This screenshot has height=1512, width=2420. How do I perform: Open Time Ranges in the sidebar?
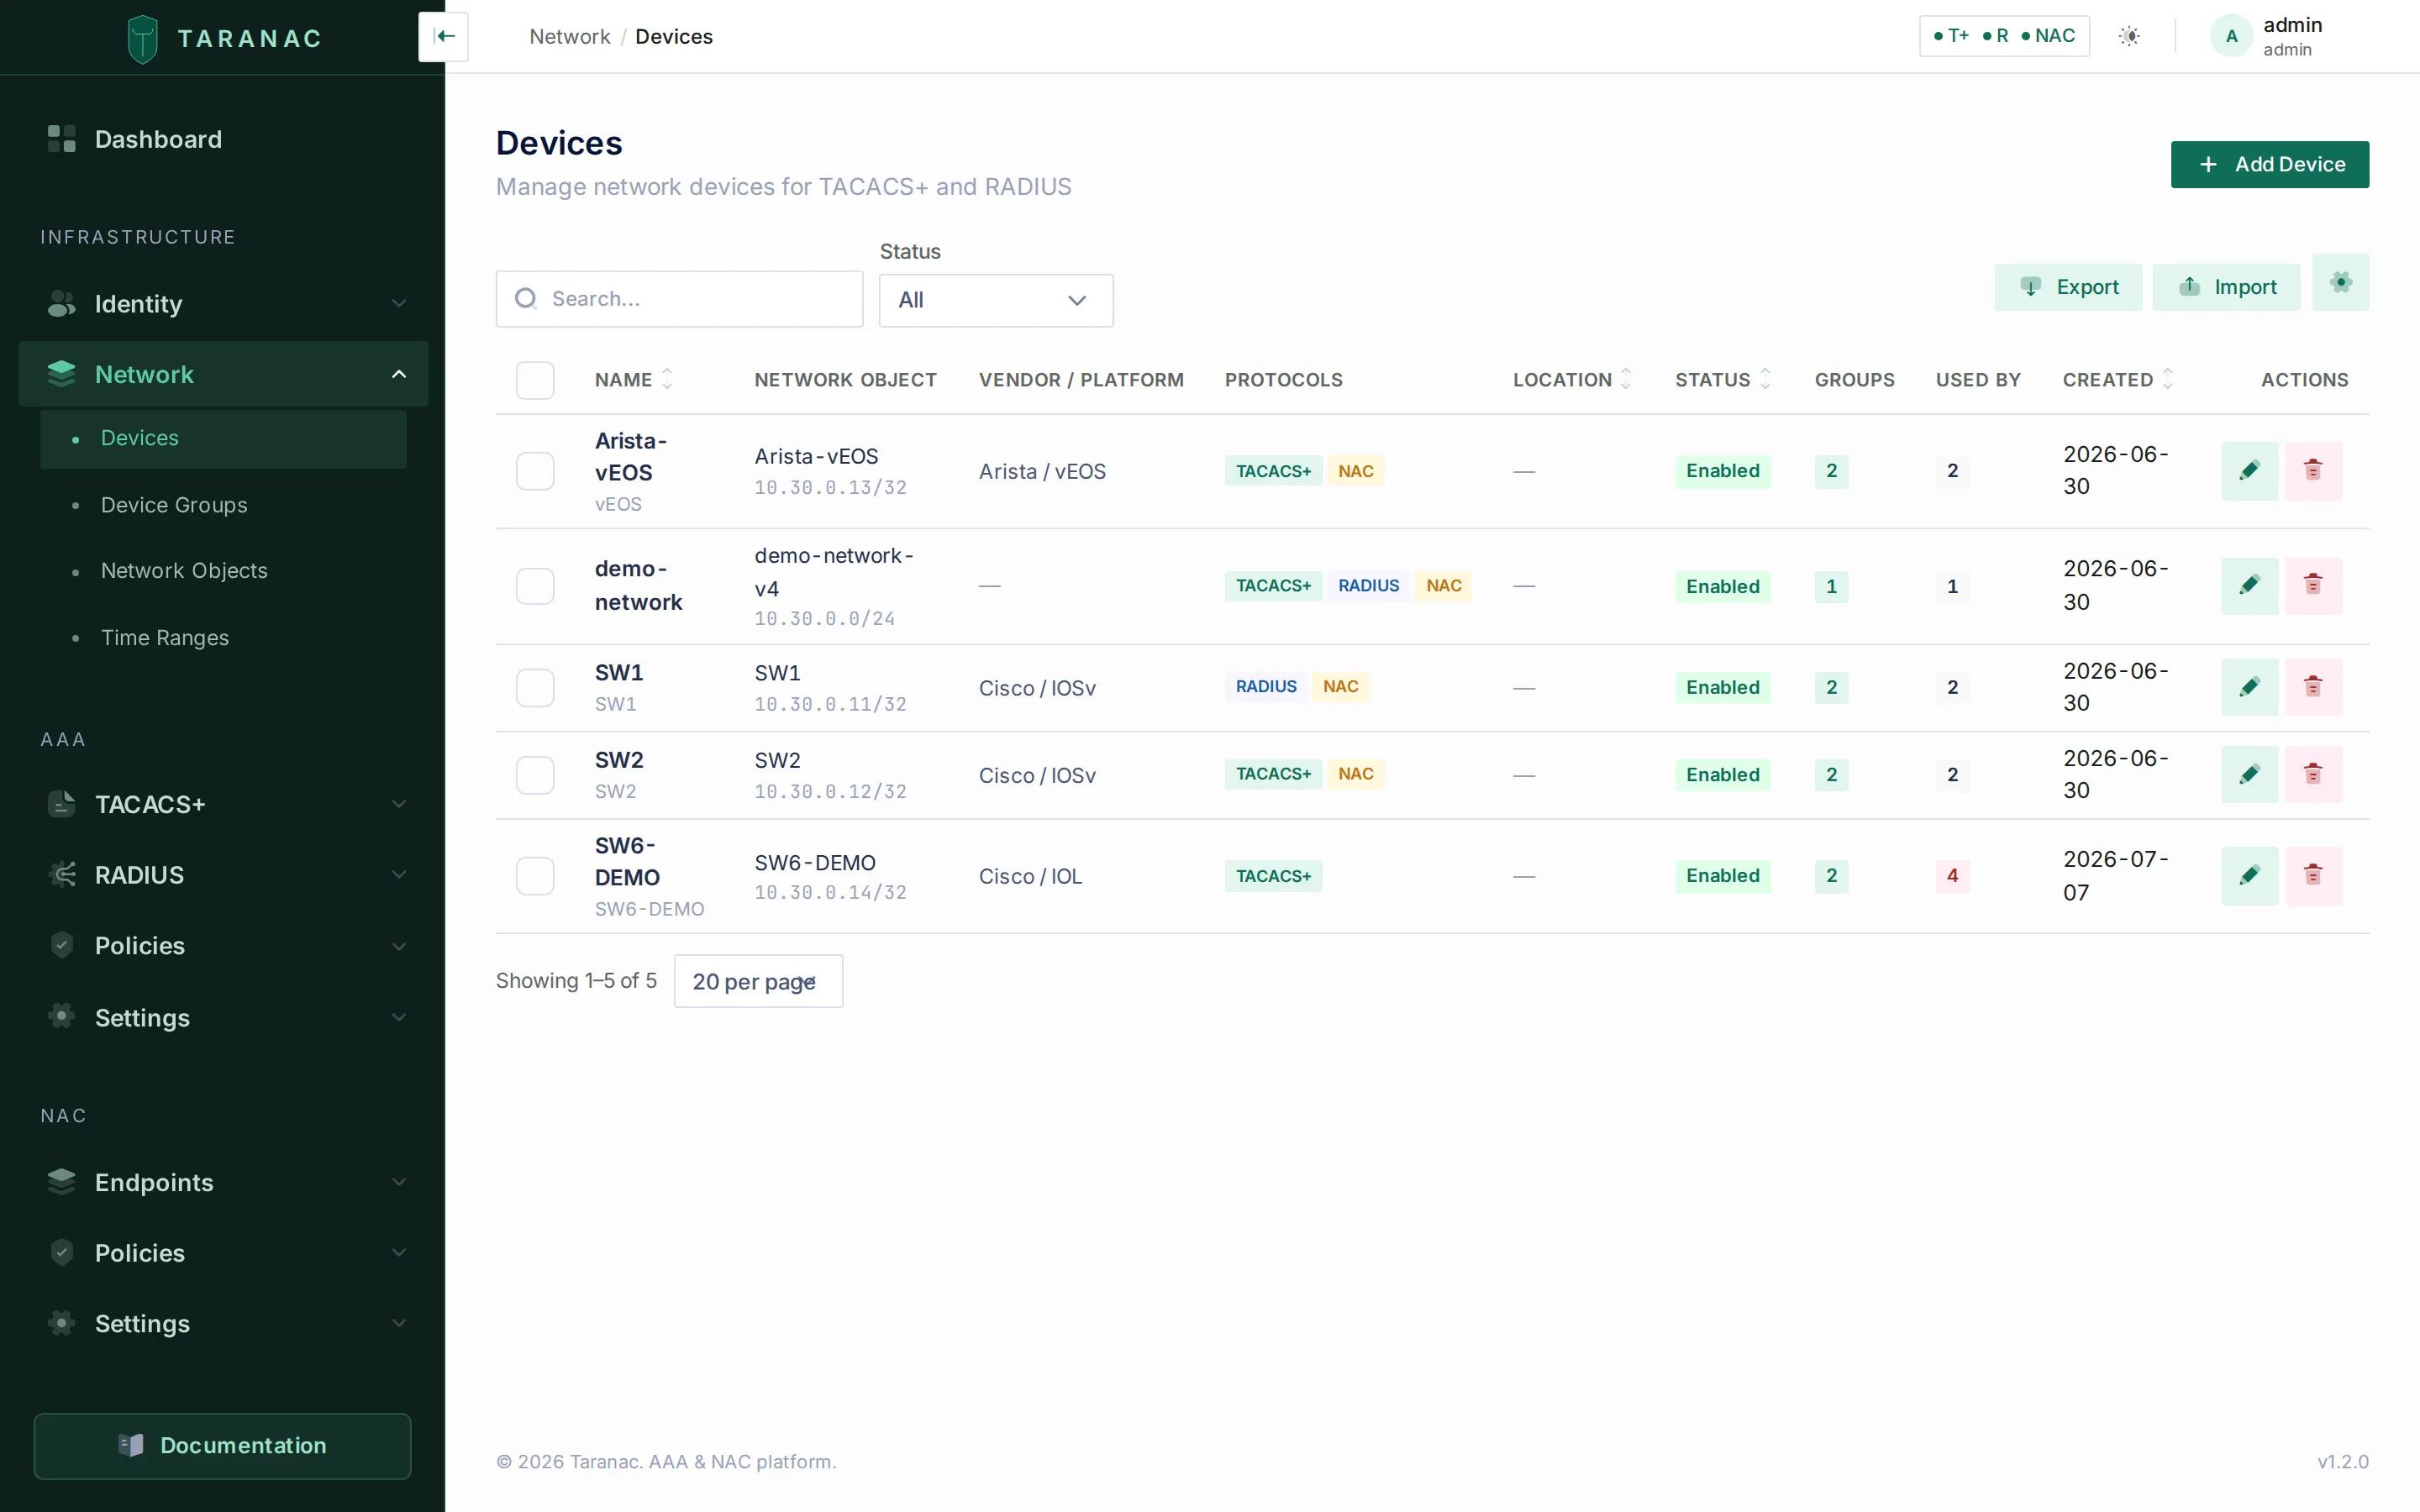tap(223, 638)
